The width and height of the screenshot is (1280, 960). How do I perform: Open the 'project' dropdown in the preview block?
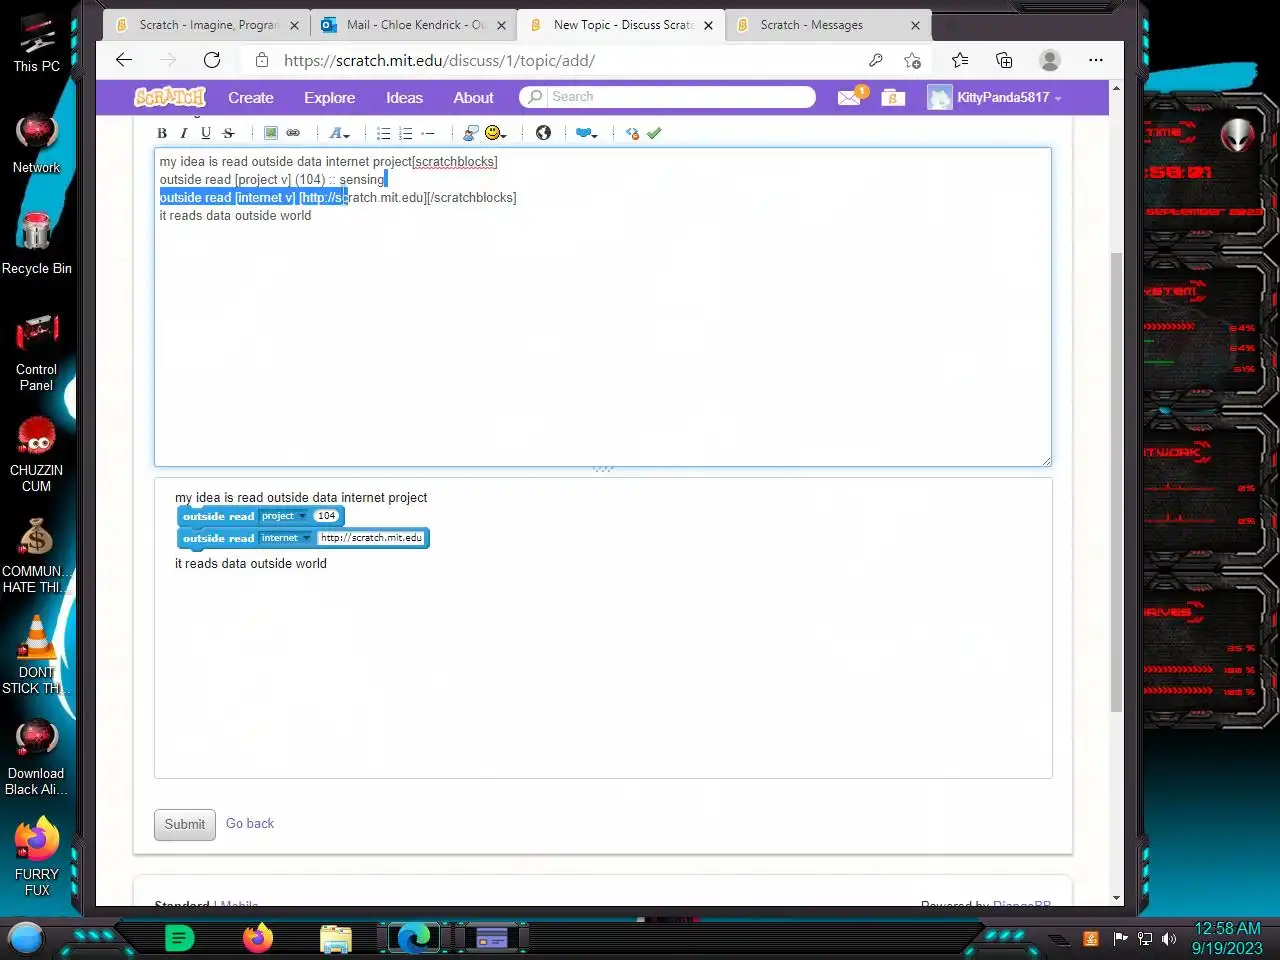coord(284,516)
